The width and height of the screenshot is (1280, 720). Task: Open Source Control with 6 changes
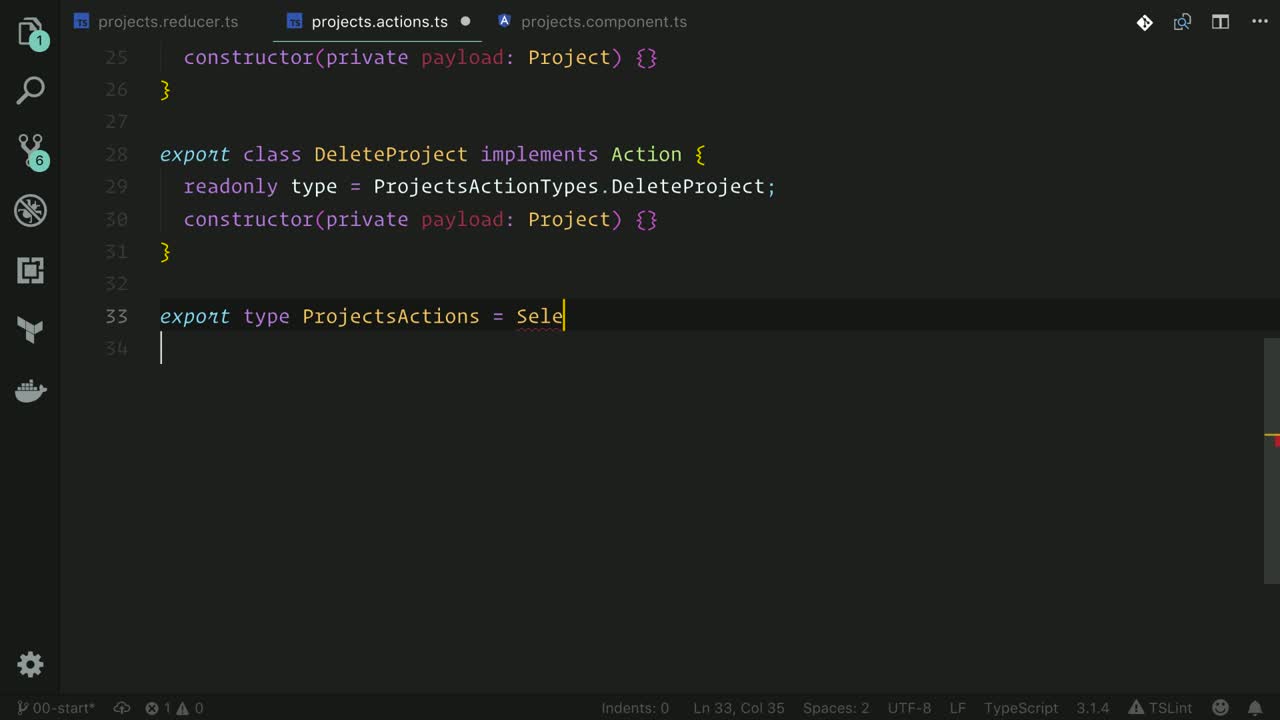click(x=30, y=151)
